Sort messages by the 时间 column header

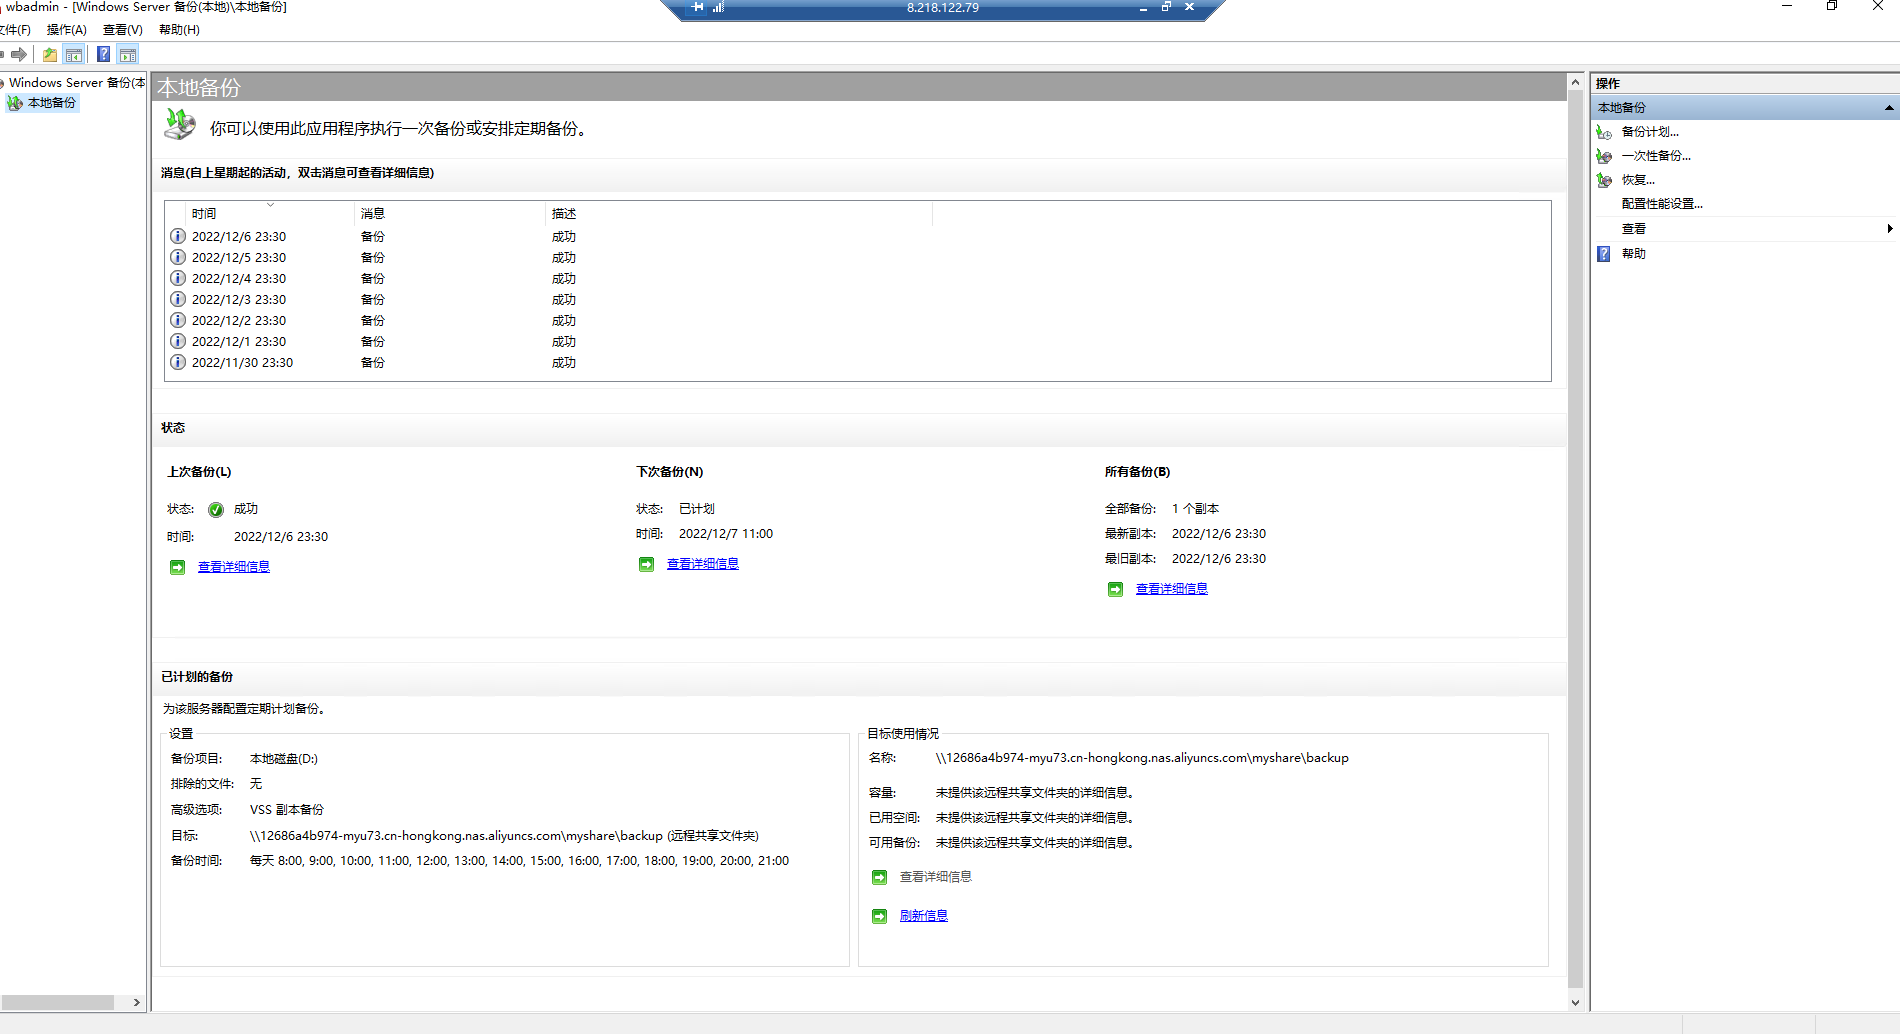tap(204, 214)
